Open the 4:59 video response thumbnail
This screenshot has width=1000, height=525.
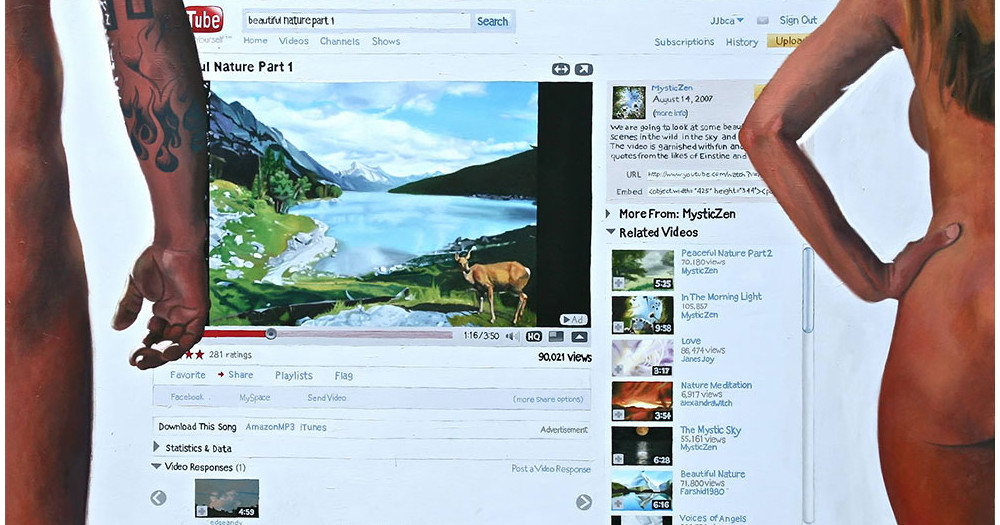pos(227,498)
